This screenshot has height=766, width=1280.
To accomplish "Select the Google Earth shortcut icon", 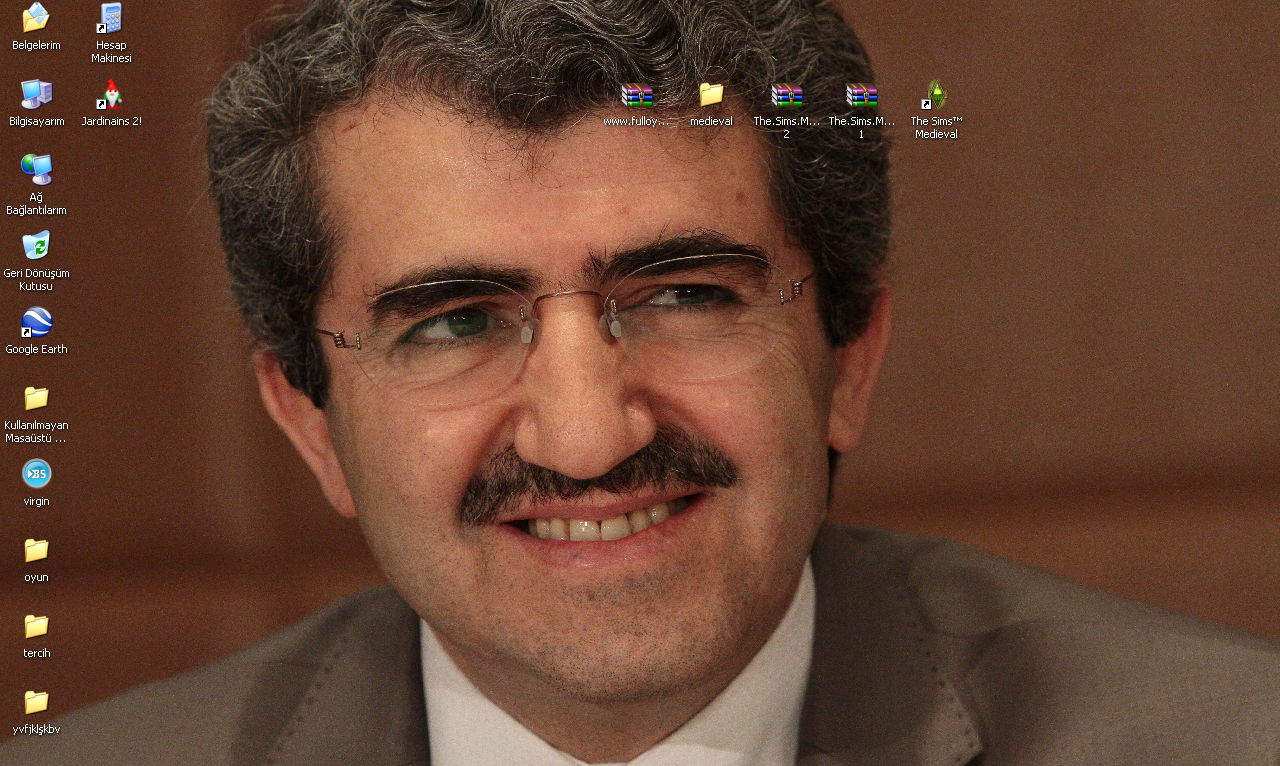I will tap(36, 322).
